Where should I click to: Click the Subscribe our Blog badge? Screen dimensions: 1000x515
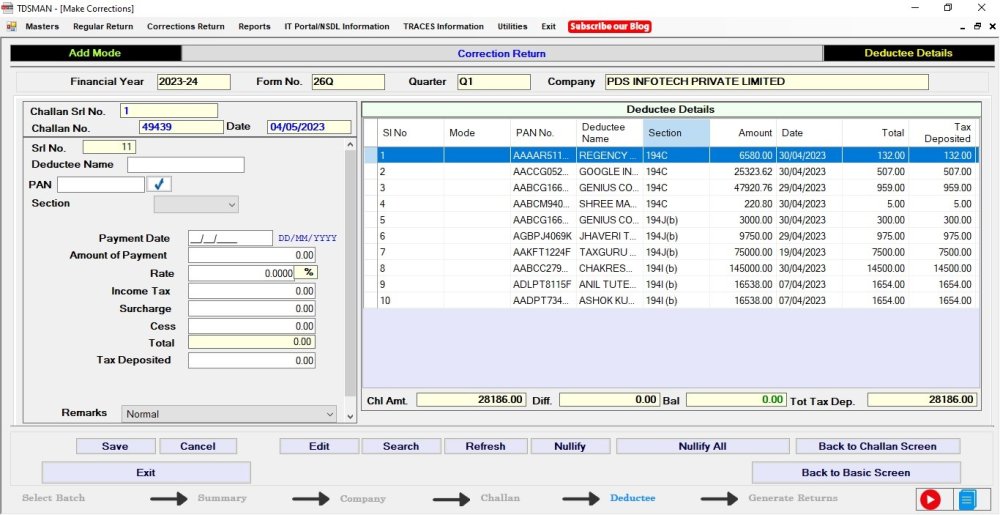click(x=610, y=27)
